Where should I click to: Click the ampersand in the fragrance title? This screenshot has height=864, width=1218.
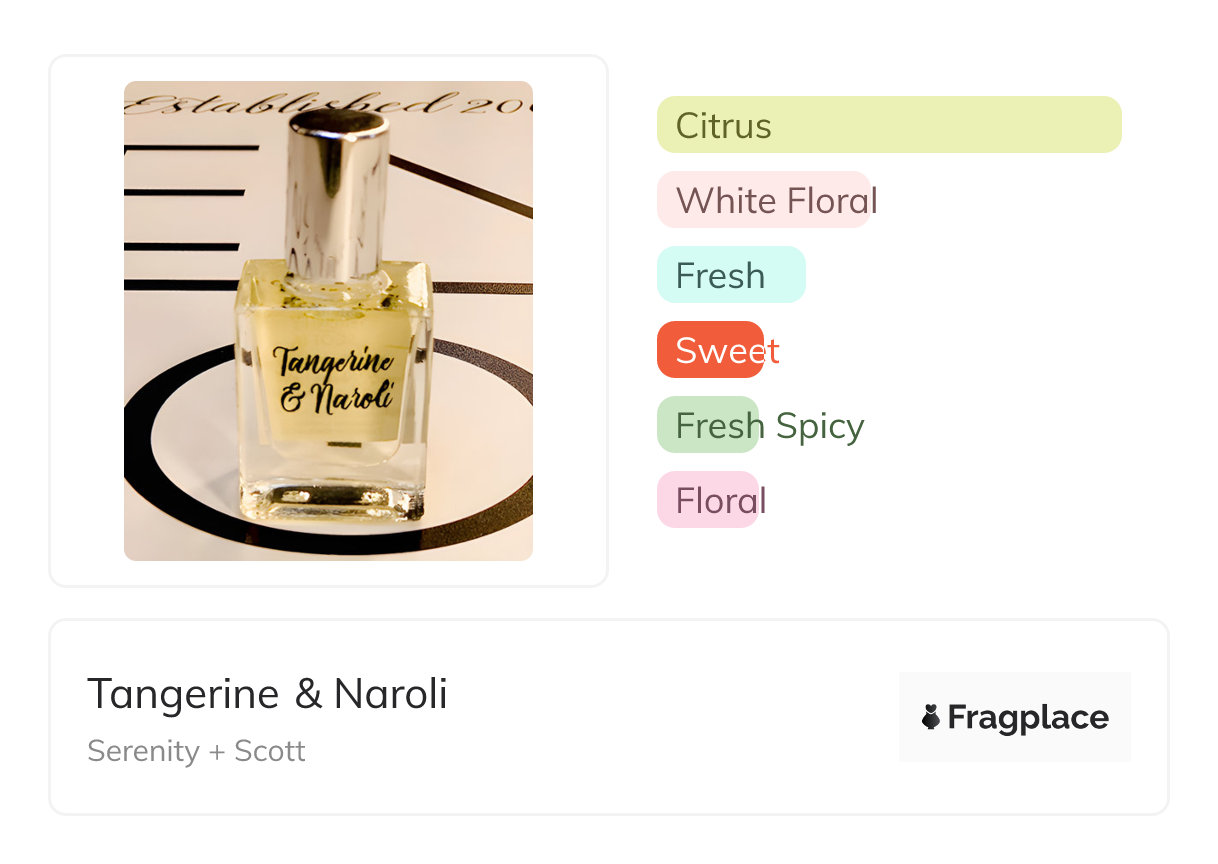pyautogui.click(x=308, y=695)
